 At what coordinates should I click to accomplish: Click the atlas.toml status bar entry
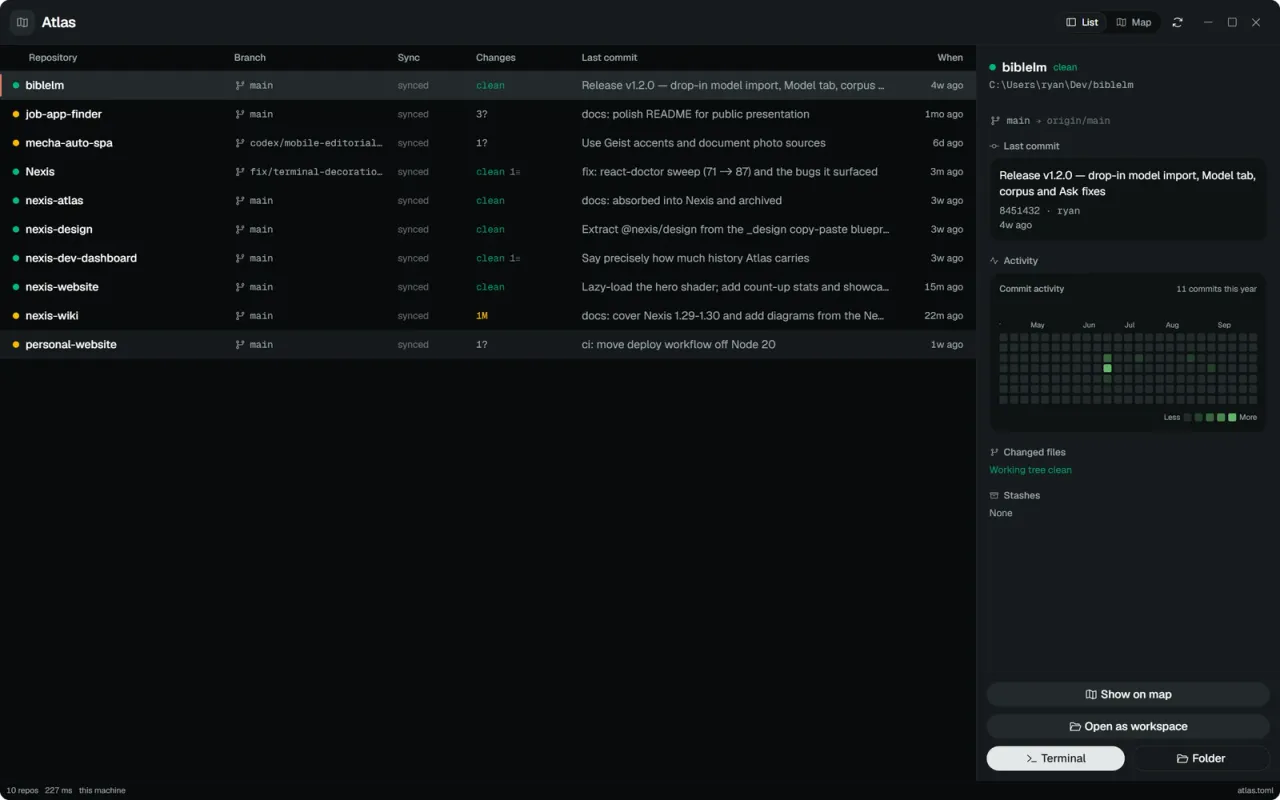click(1255, 790)
